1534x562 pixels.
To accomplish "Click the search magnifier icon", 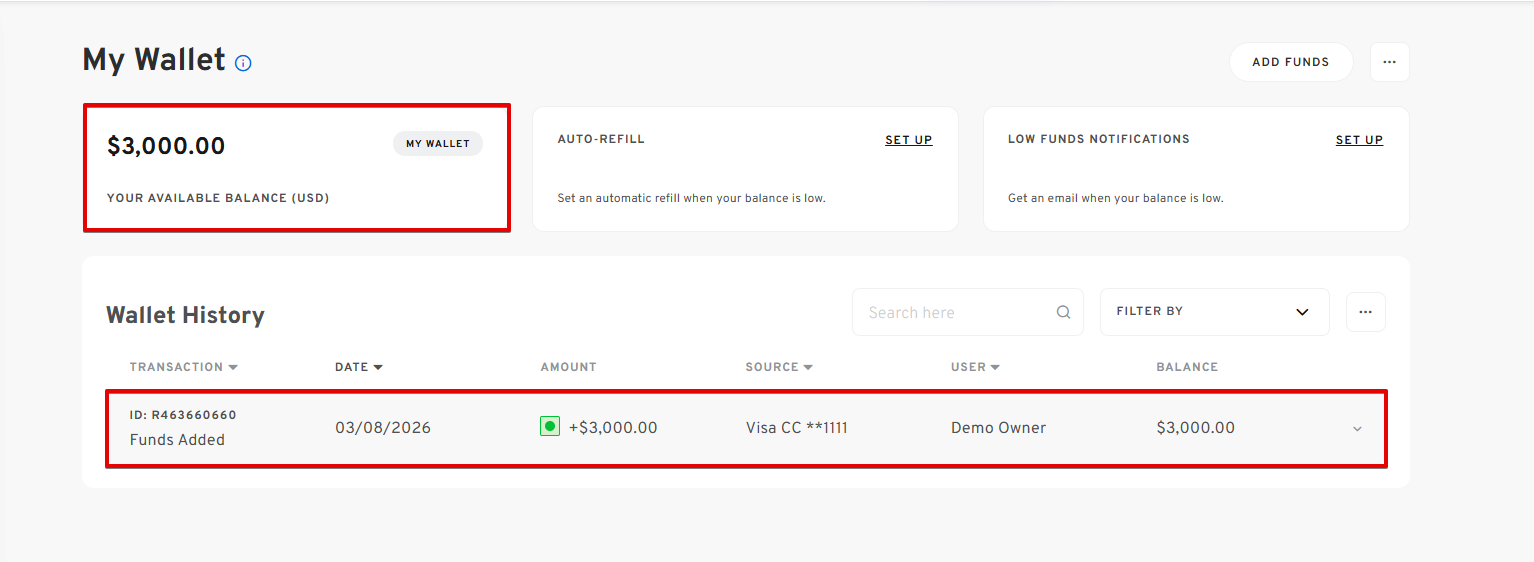I will [x=1063, y=312].
